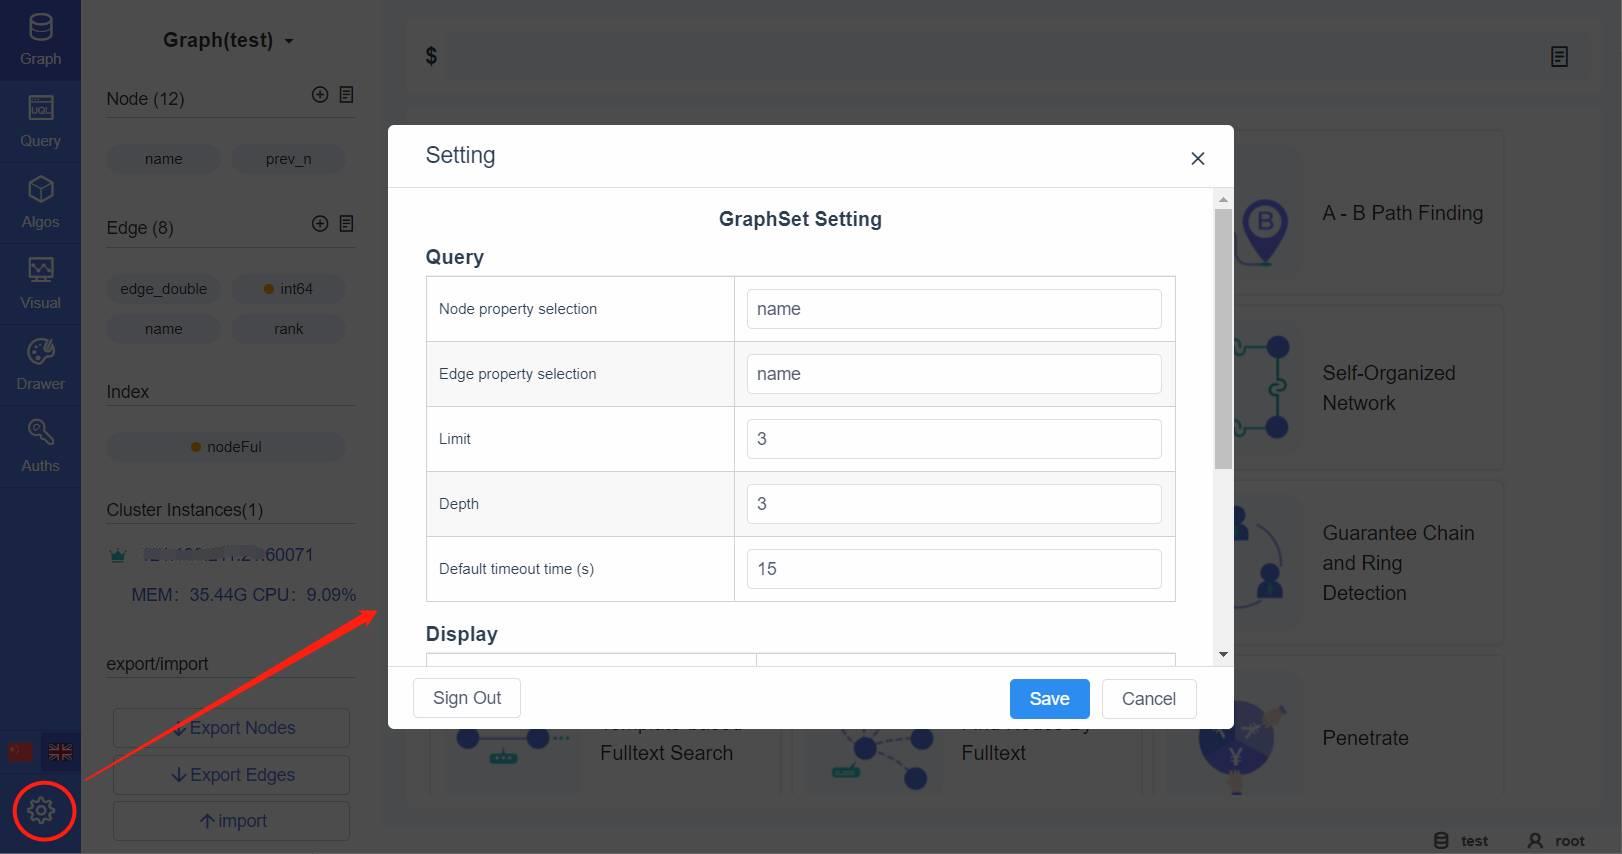The image size is (1622, 854).
Task: Switch language with the Chinese flag
Action: (20, 752)
